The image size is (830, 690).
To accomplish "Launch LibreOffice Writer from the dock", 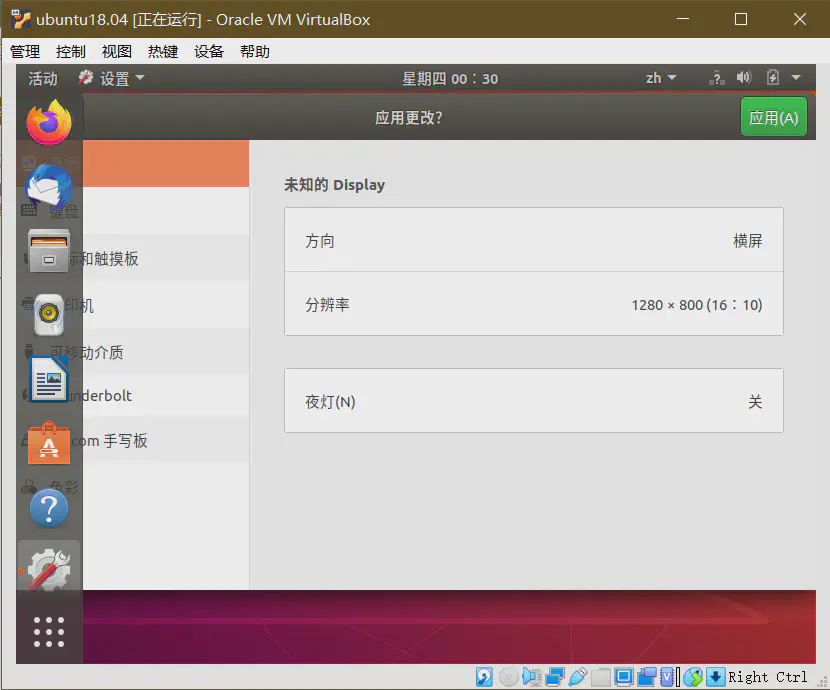I will (48, 379).
